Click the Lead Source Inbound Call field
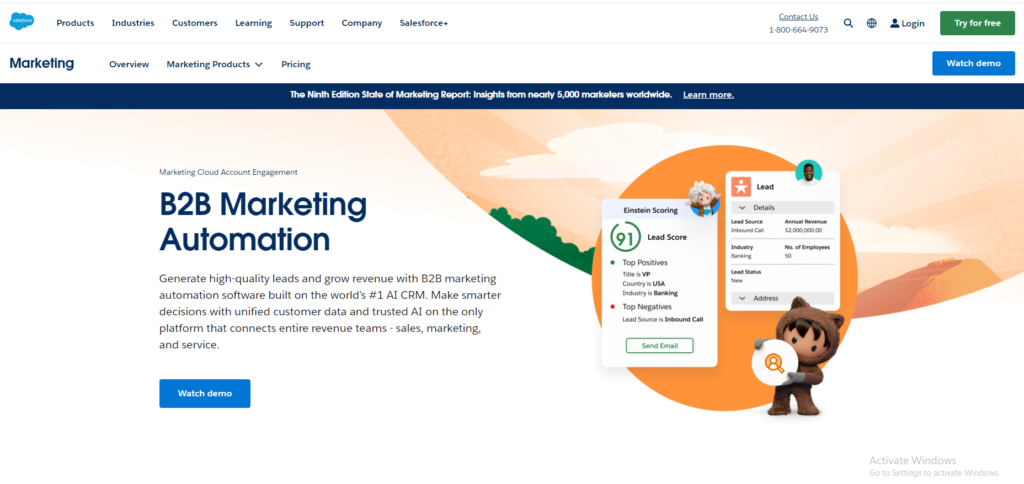Viewport: 1024px width, 484px height. click(747, 226)
